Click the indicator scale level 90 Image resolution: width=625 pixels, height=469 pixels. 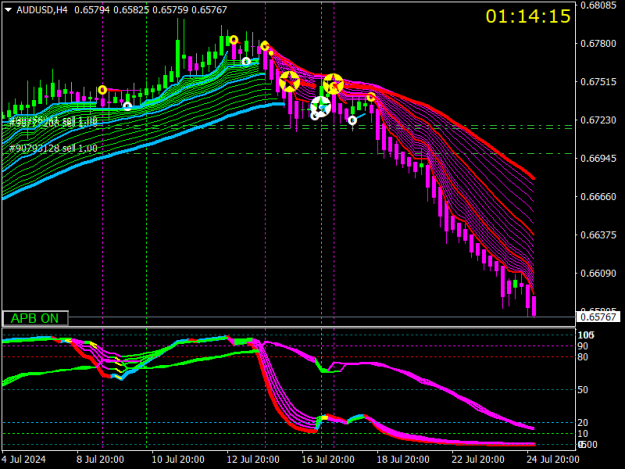(583, 346)
